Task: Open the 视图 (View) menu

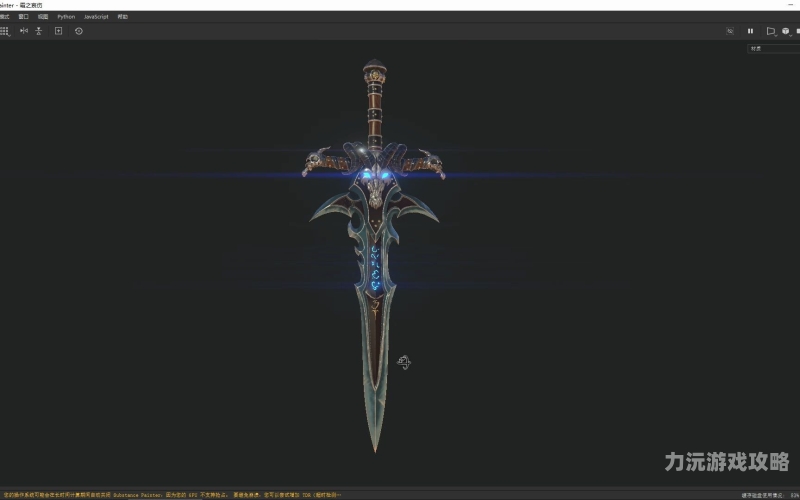Action: click(x=43, y=17)
